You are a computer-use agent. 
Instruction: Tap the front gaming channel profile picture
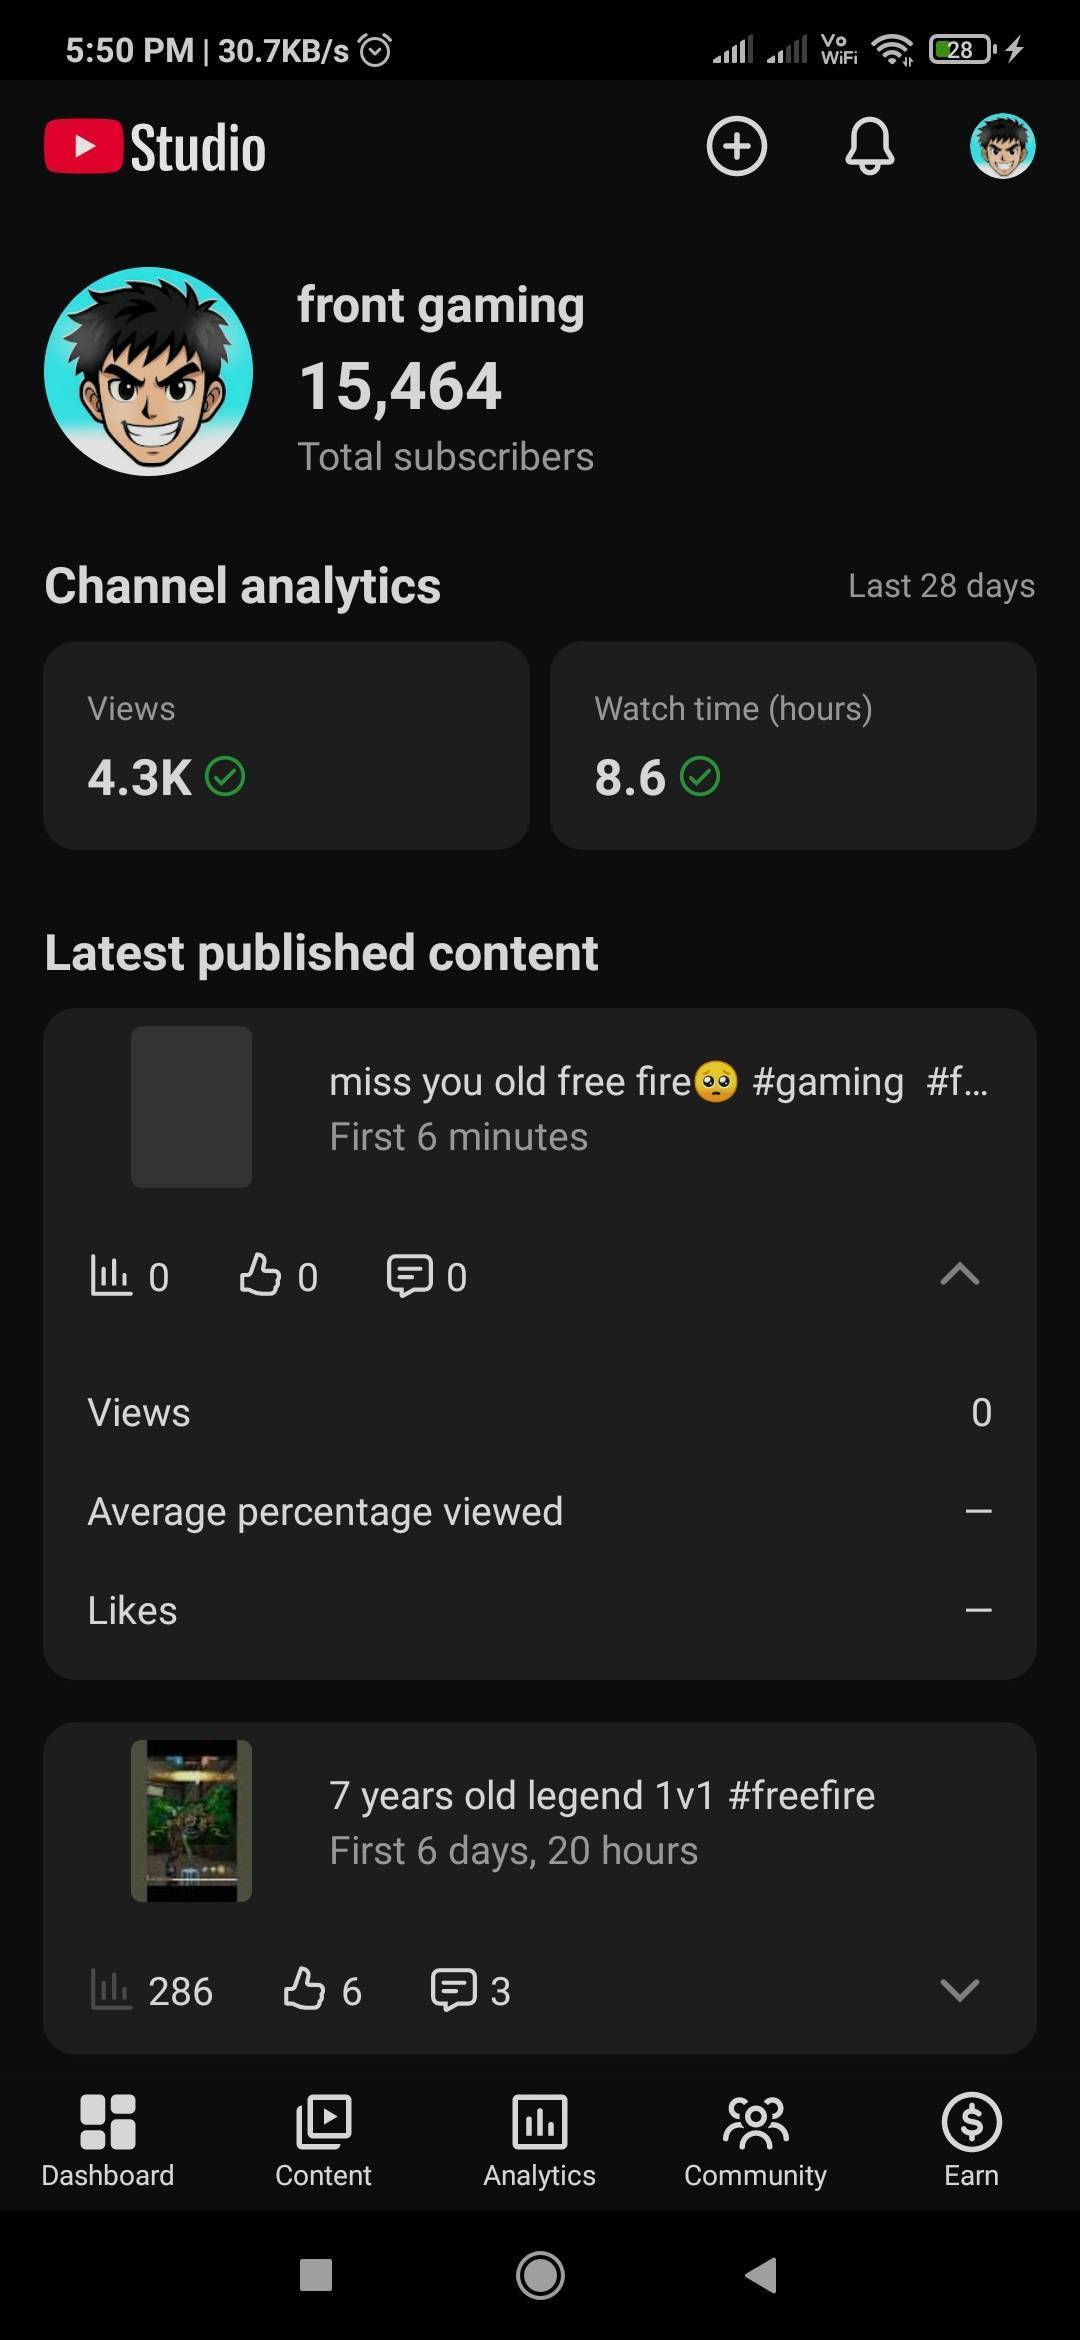tap(148, 371)
